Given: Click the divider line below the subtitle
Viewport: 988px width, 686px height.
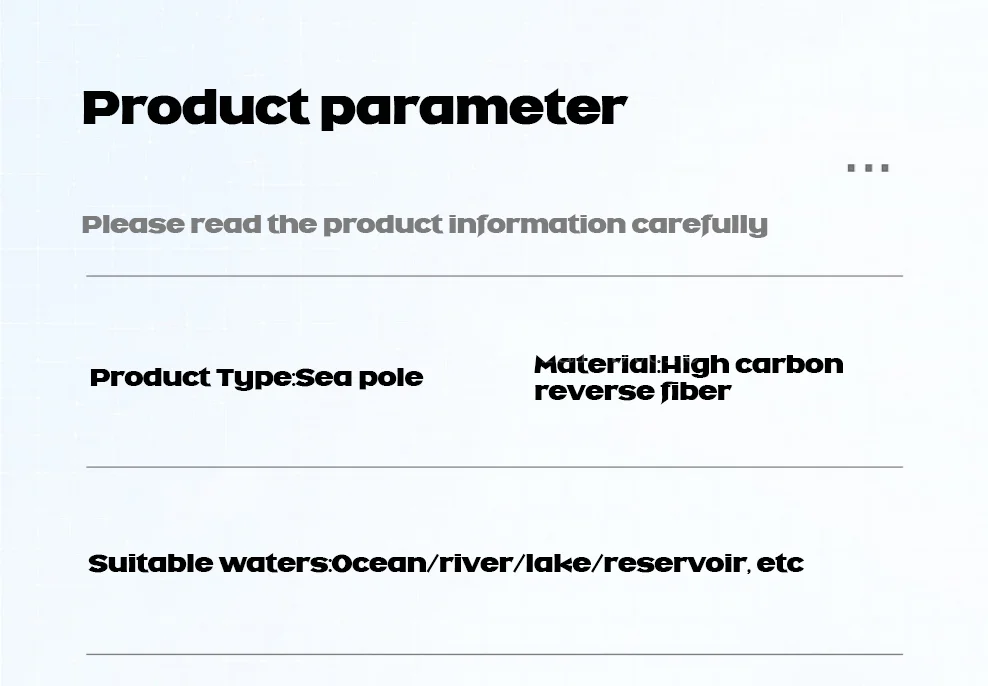Looking at the screenshot, I should tap(495, 276).
